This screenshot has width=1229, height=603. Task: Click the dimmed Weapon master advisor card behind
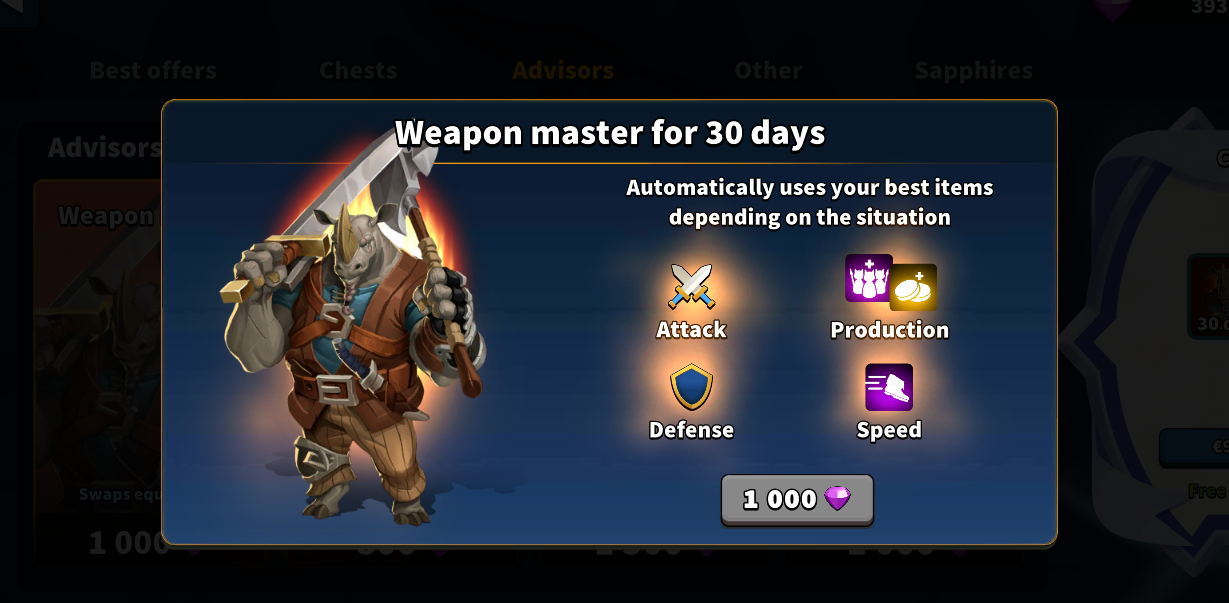98,370
